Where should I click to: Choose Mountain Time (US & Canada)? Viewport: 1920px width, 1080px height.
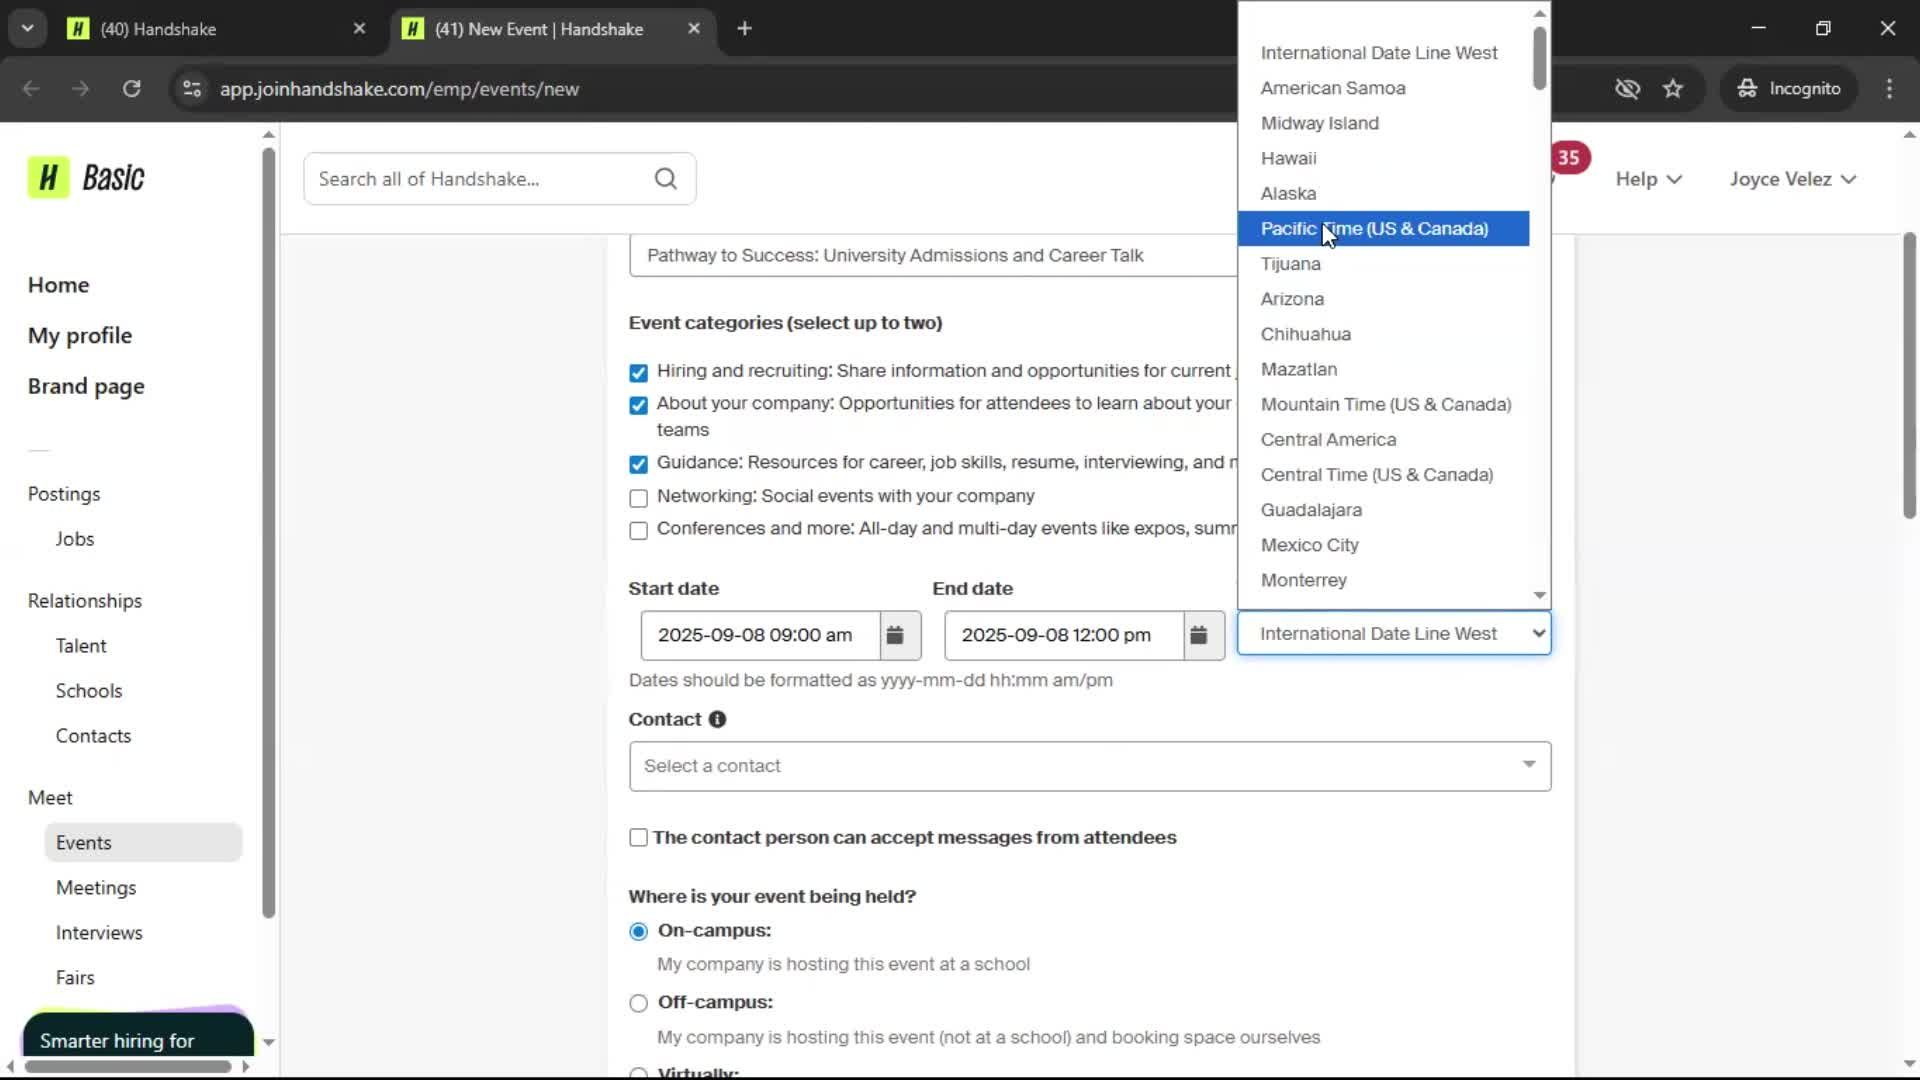tap(1383, 405)
